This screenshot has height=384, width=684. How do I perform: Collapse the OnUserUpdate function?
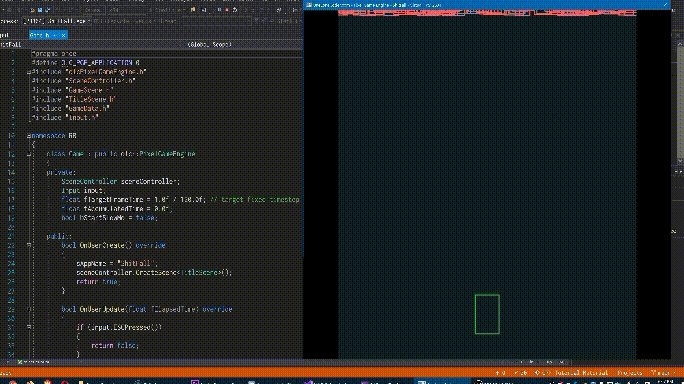[29, 309]
